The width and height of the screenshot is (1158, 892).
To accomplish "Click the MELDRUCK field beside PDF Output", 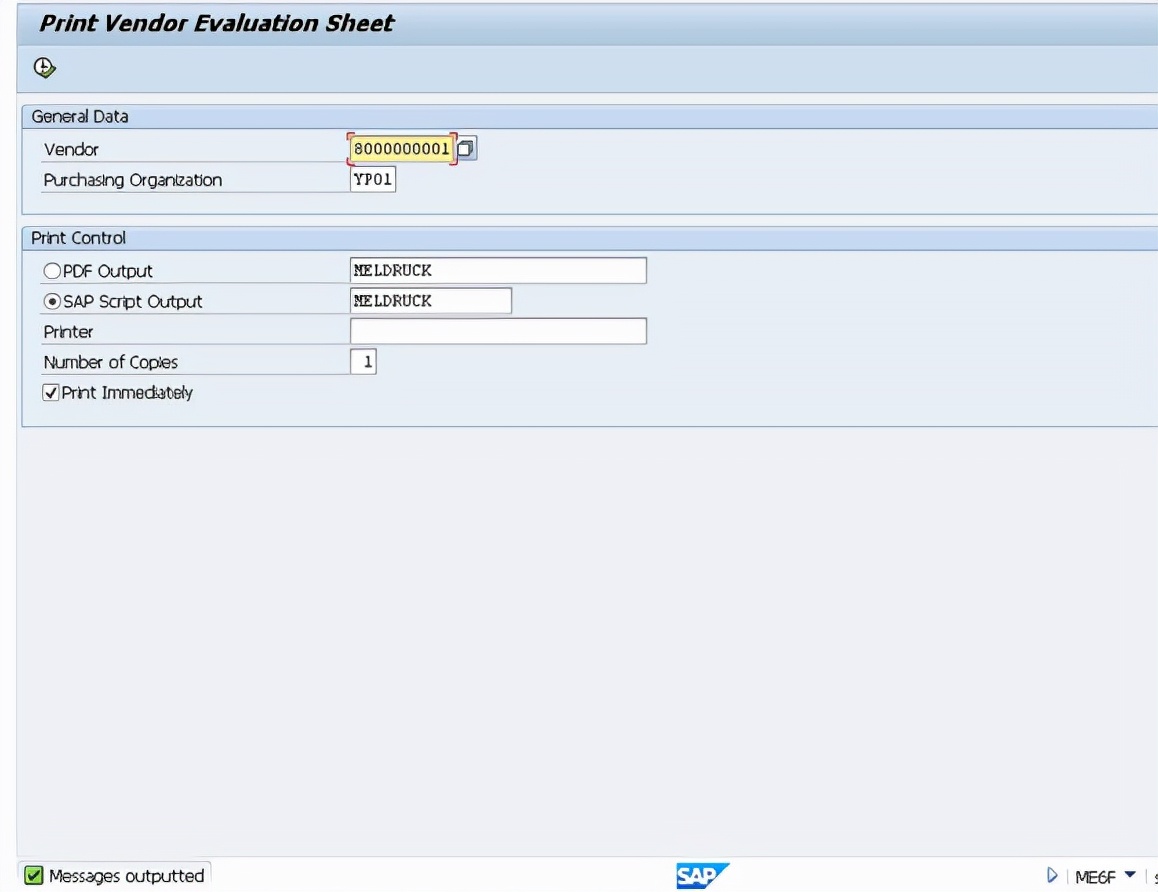I will tap(495, 270).
